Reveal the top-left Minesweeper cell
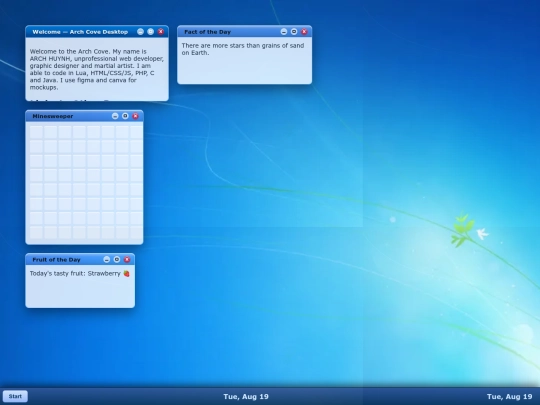The width and height of the screenshot is (540, 405). [x=36, y=132]
